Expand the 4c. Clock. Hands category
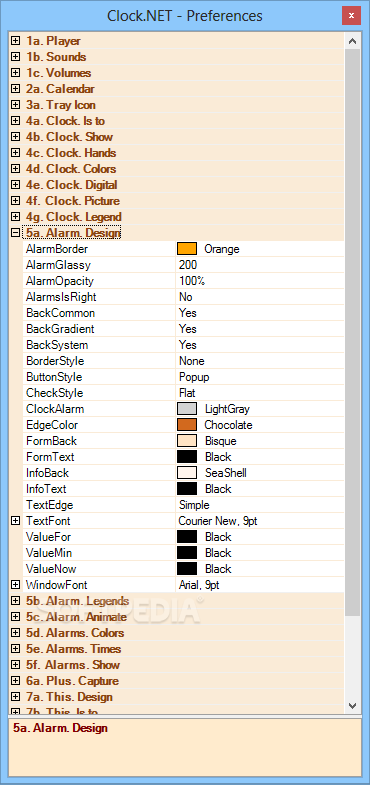This screenshot has height=785, width=370. (16, 153)
